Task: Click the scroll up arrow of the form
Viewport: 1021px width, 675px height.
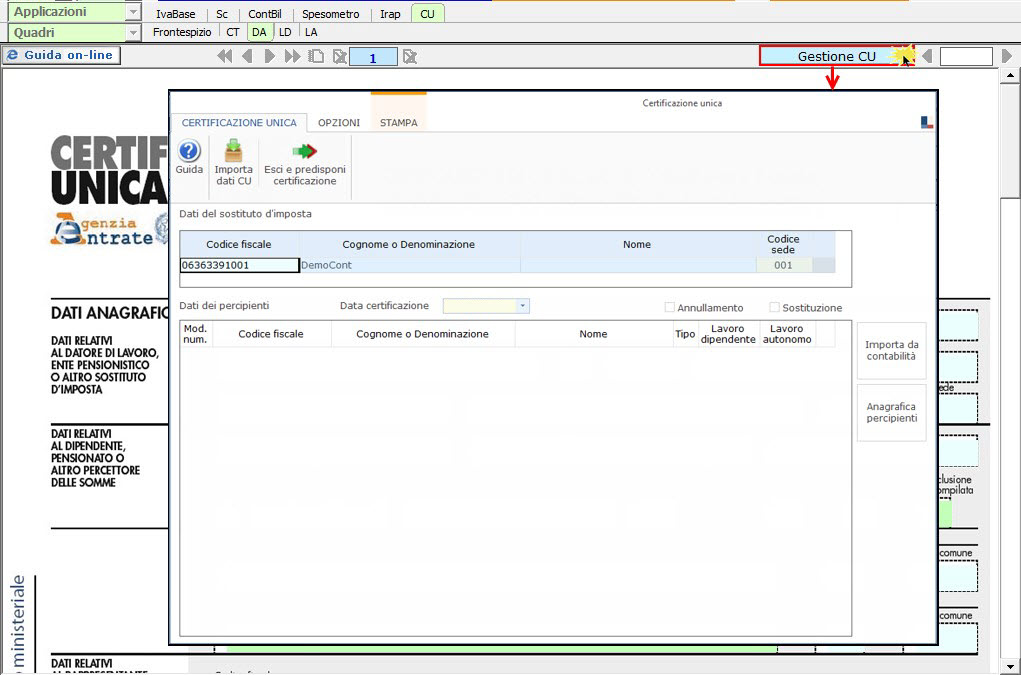Action: pos(1010,76)
